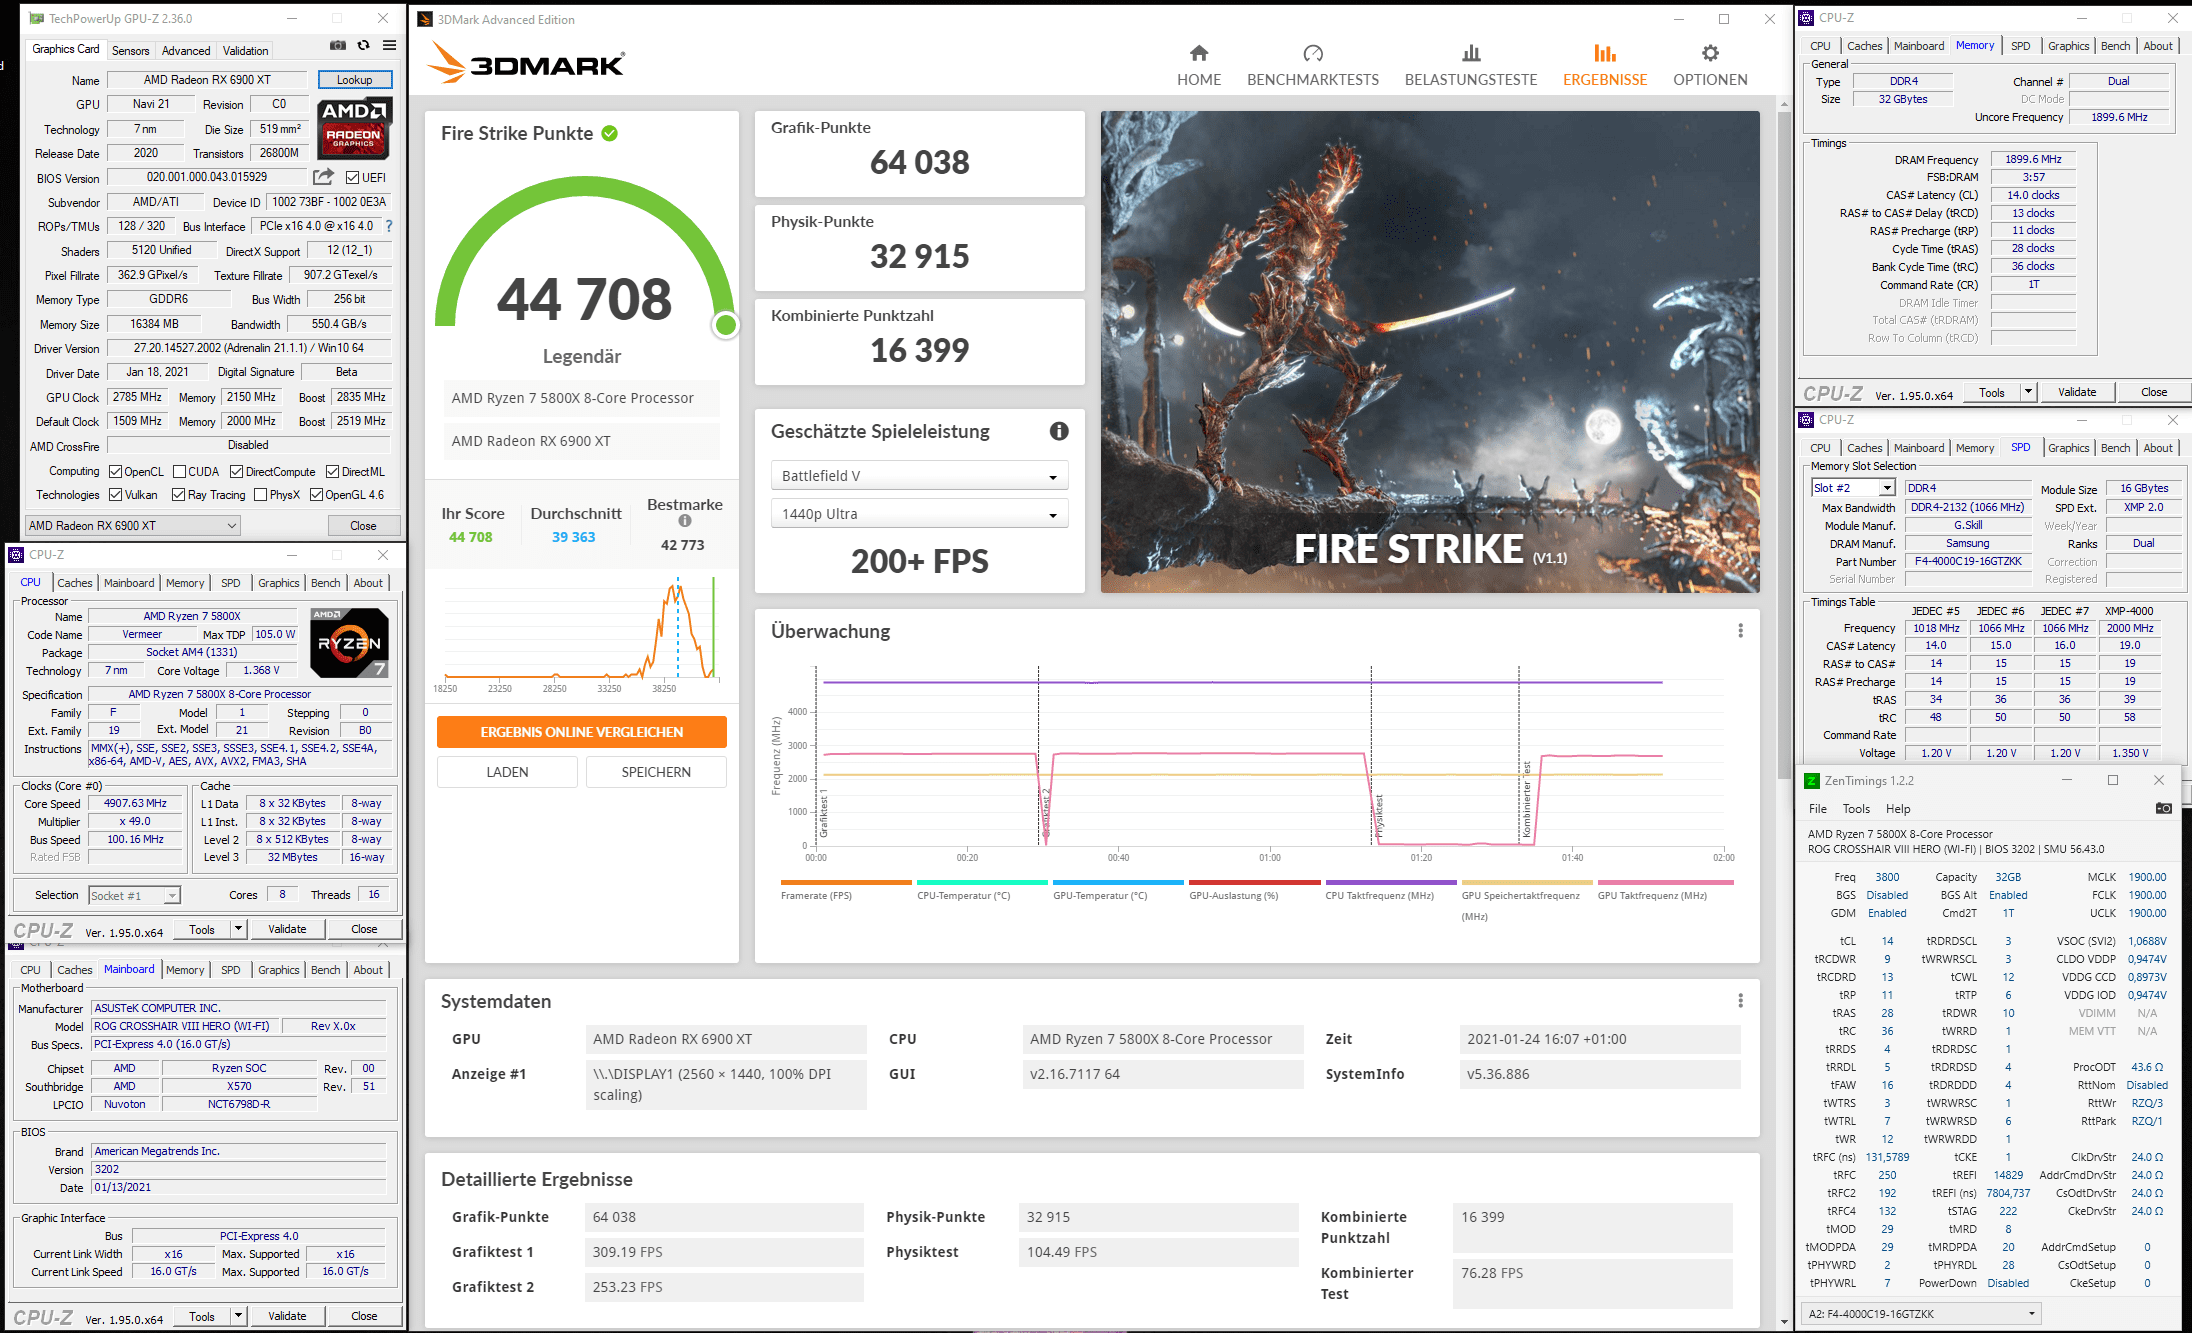Screen dimensions: 2192x1333
Task: Expand the Tools arrow in CPU-Z Memory window
Action: pos(2028,392)
